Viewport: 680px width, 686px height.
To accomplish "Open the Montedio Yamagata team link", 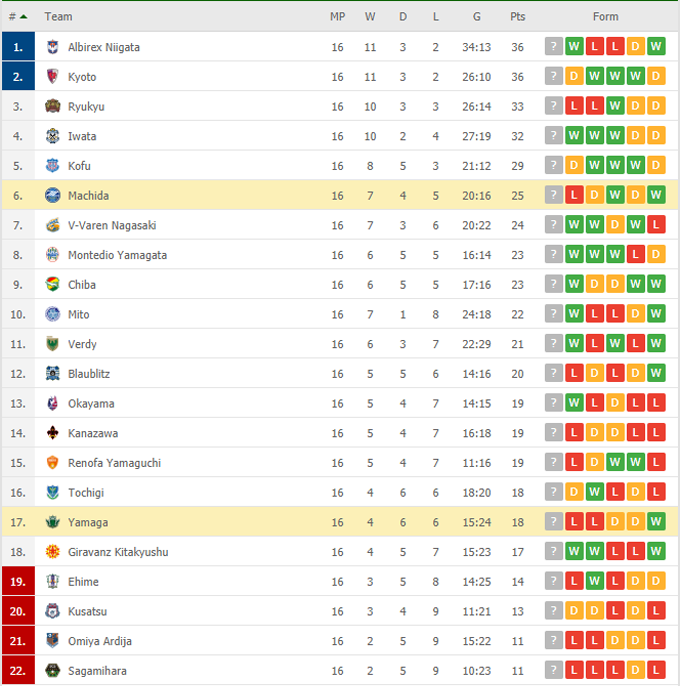I will (117, 255).
